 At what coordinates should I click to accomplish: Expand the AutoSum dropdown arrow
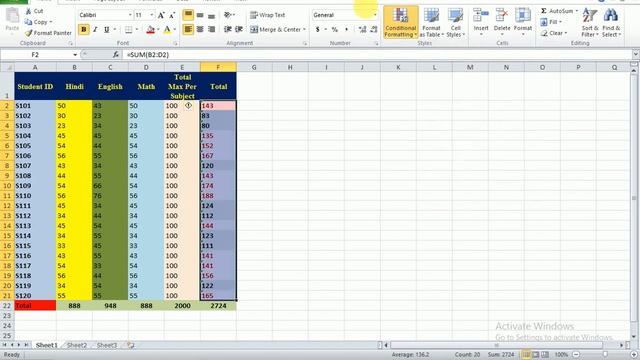click(577, 11)
